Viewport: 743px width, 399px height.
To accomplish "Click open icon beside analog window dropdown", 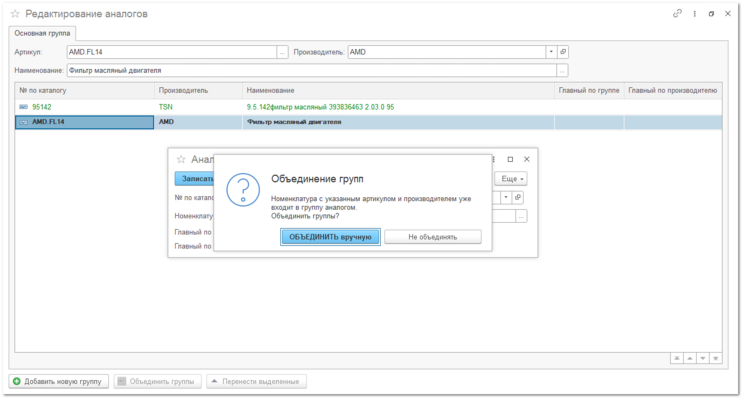I will (518, 197).
